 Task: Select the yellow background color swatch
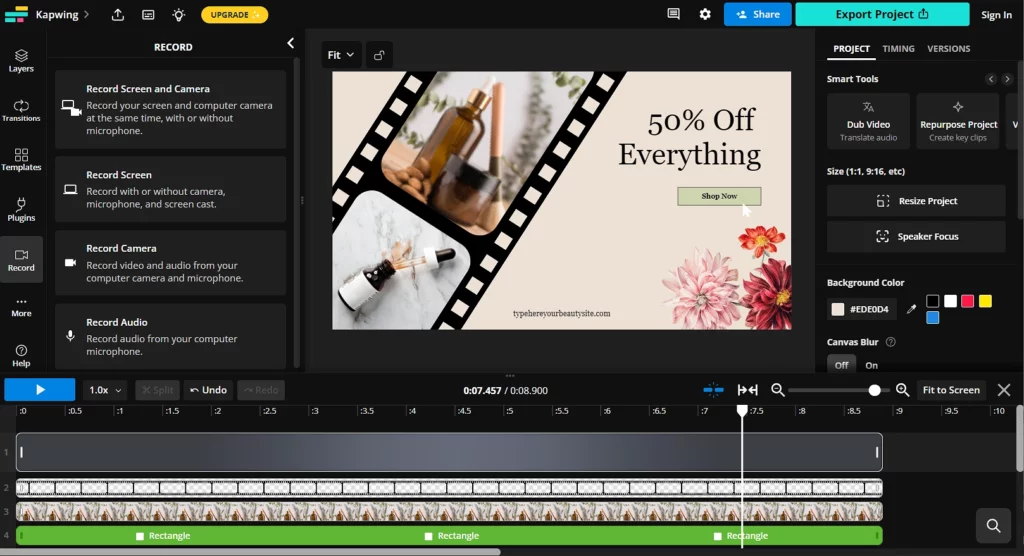(985, 301)
